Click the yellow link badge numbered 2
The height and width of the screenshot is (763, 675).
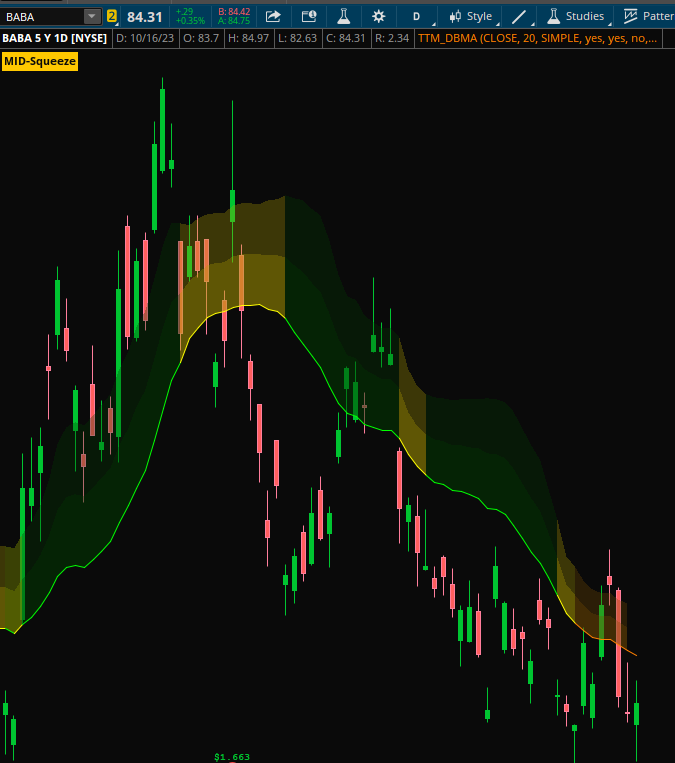tap(112, 16)
